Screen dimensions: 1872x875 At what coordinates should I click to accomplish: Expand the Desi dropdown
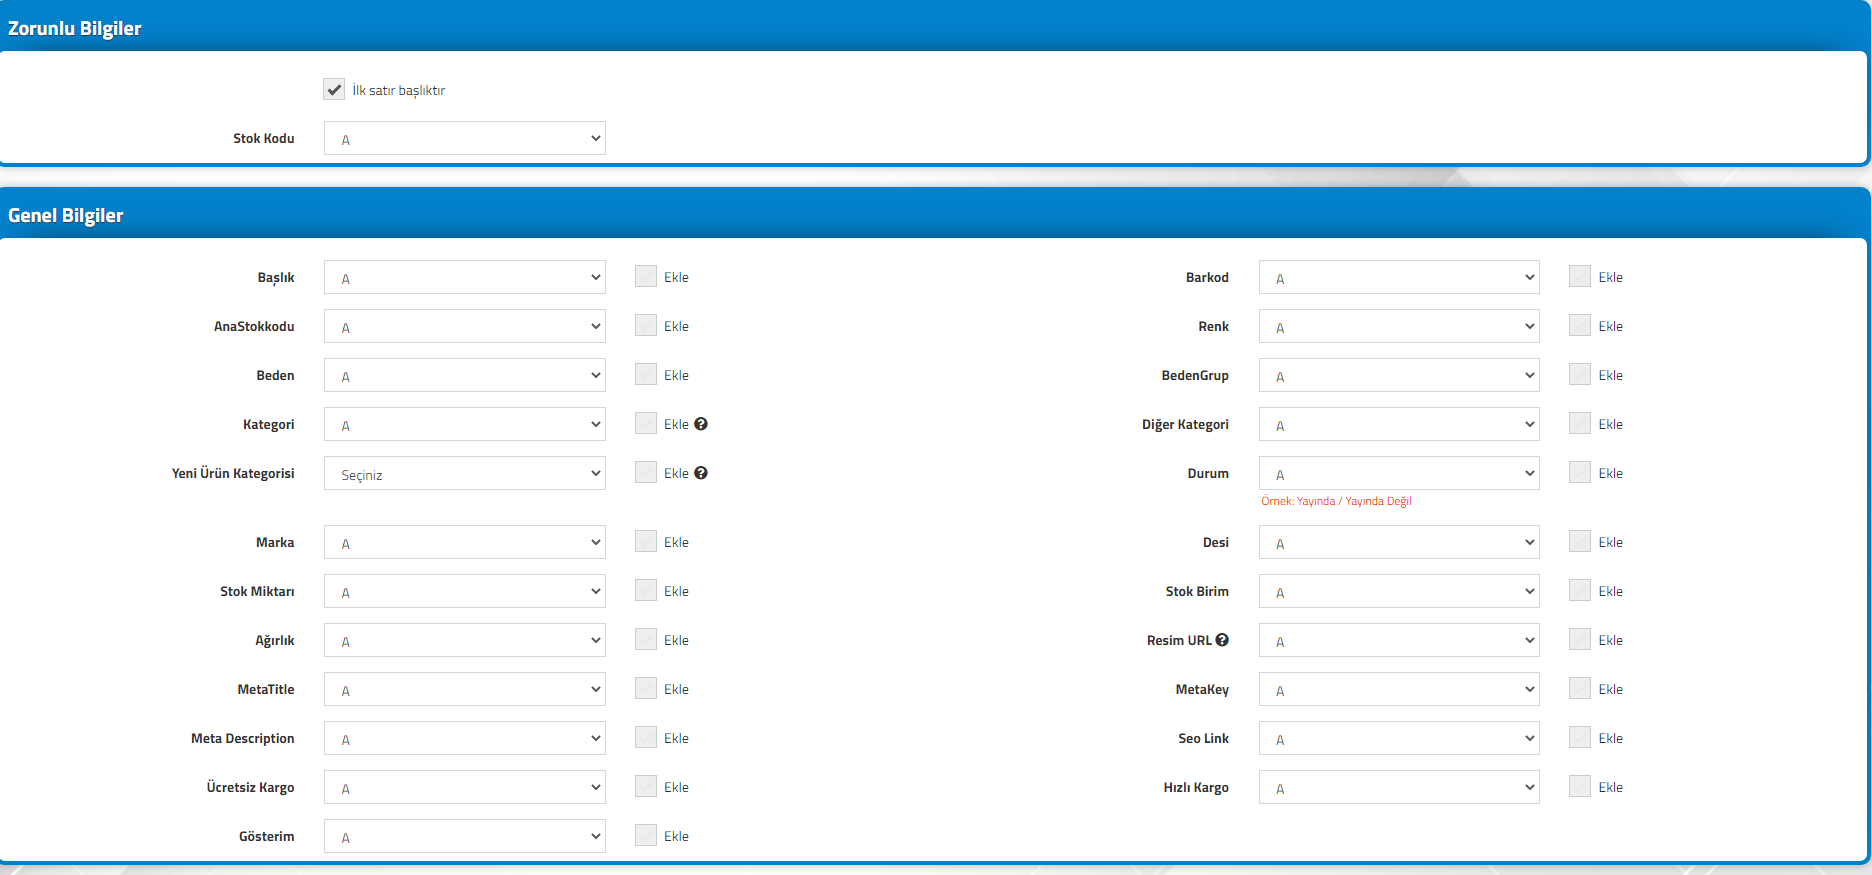pyautogui.click(x=1399, y=542)
